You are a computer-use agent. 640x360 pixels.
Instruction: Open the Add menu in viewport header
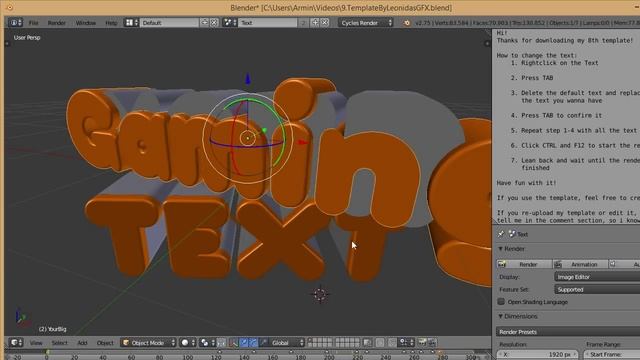point(82,343)
